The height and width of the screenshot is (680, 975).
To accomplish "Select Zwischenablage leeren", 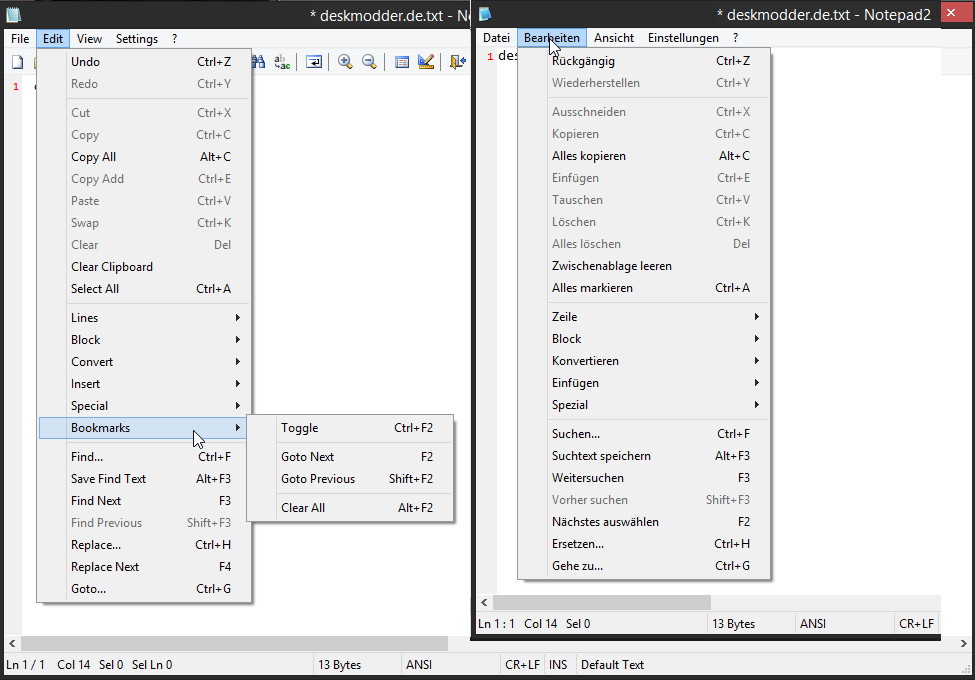I will coord(644,266).
